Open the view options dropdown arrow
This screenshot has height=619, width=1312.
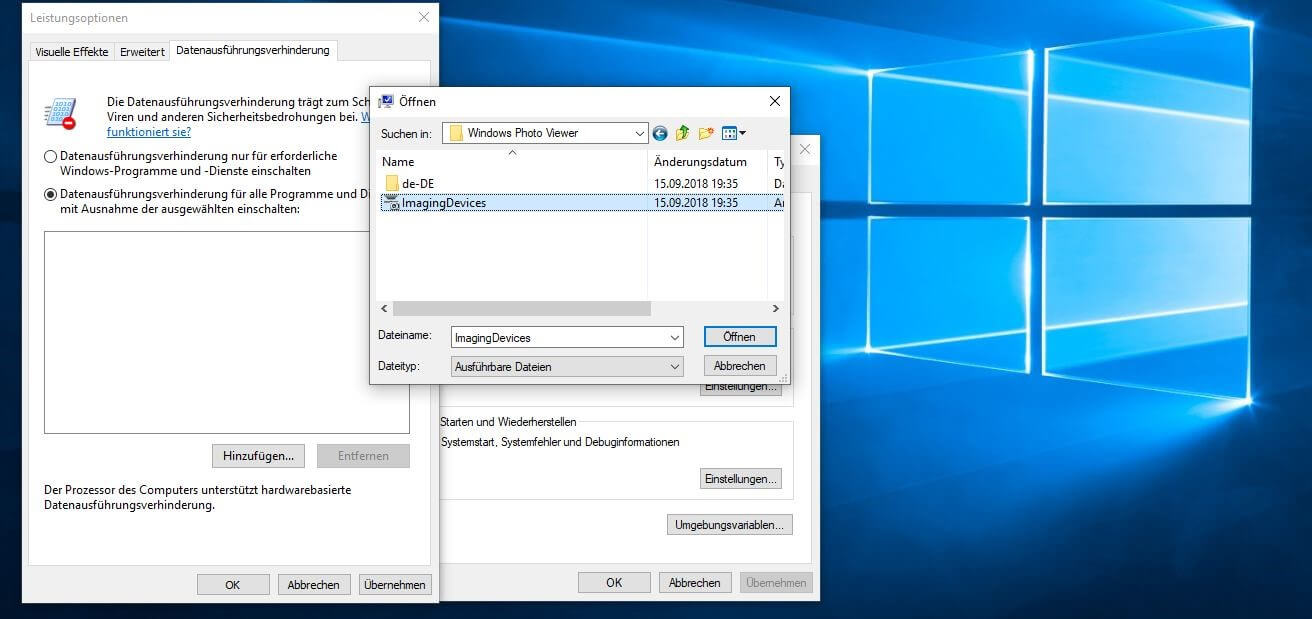[743, 133]
